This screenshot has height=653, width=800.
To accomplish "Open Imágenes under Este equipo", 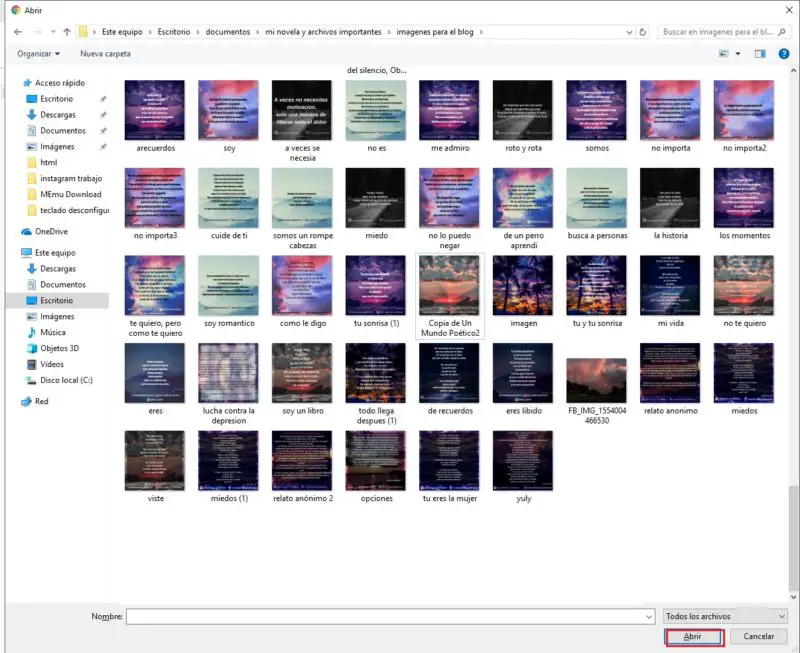I will click(57, 316).
